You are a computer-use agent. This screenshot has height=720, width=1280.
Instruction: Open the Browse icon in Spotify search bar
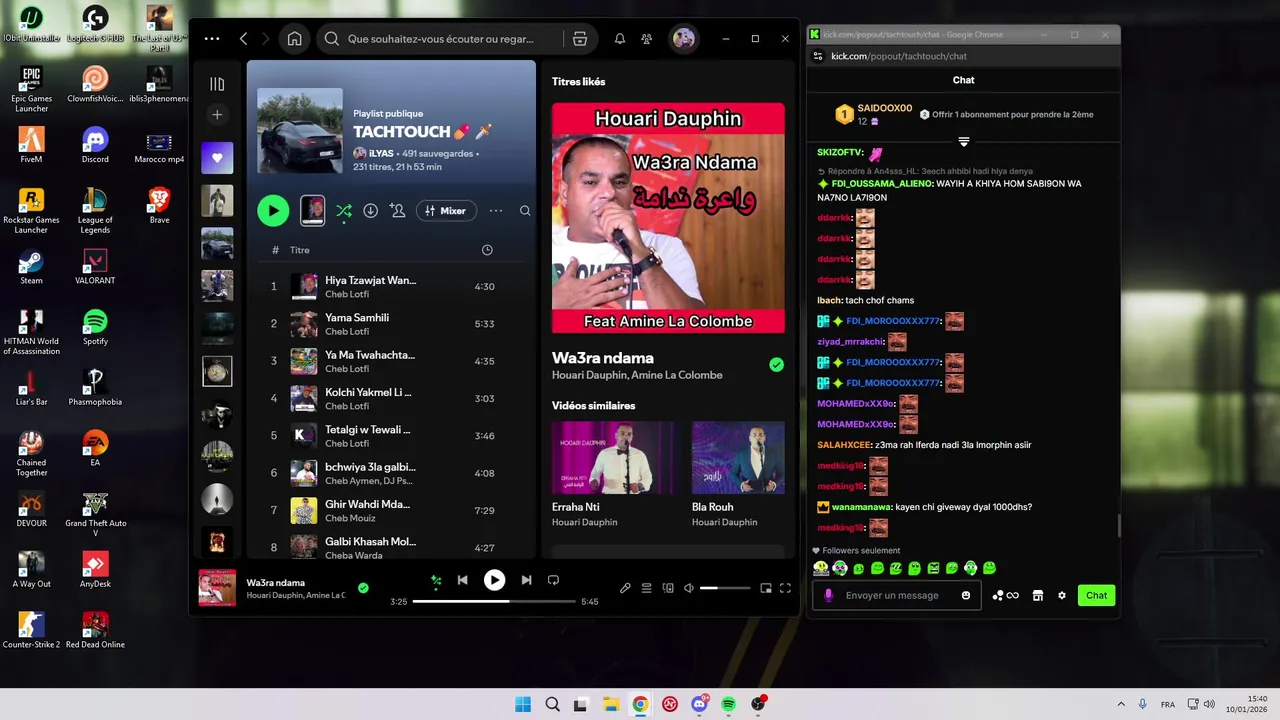click(x=580, y=39)
